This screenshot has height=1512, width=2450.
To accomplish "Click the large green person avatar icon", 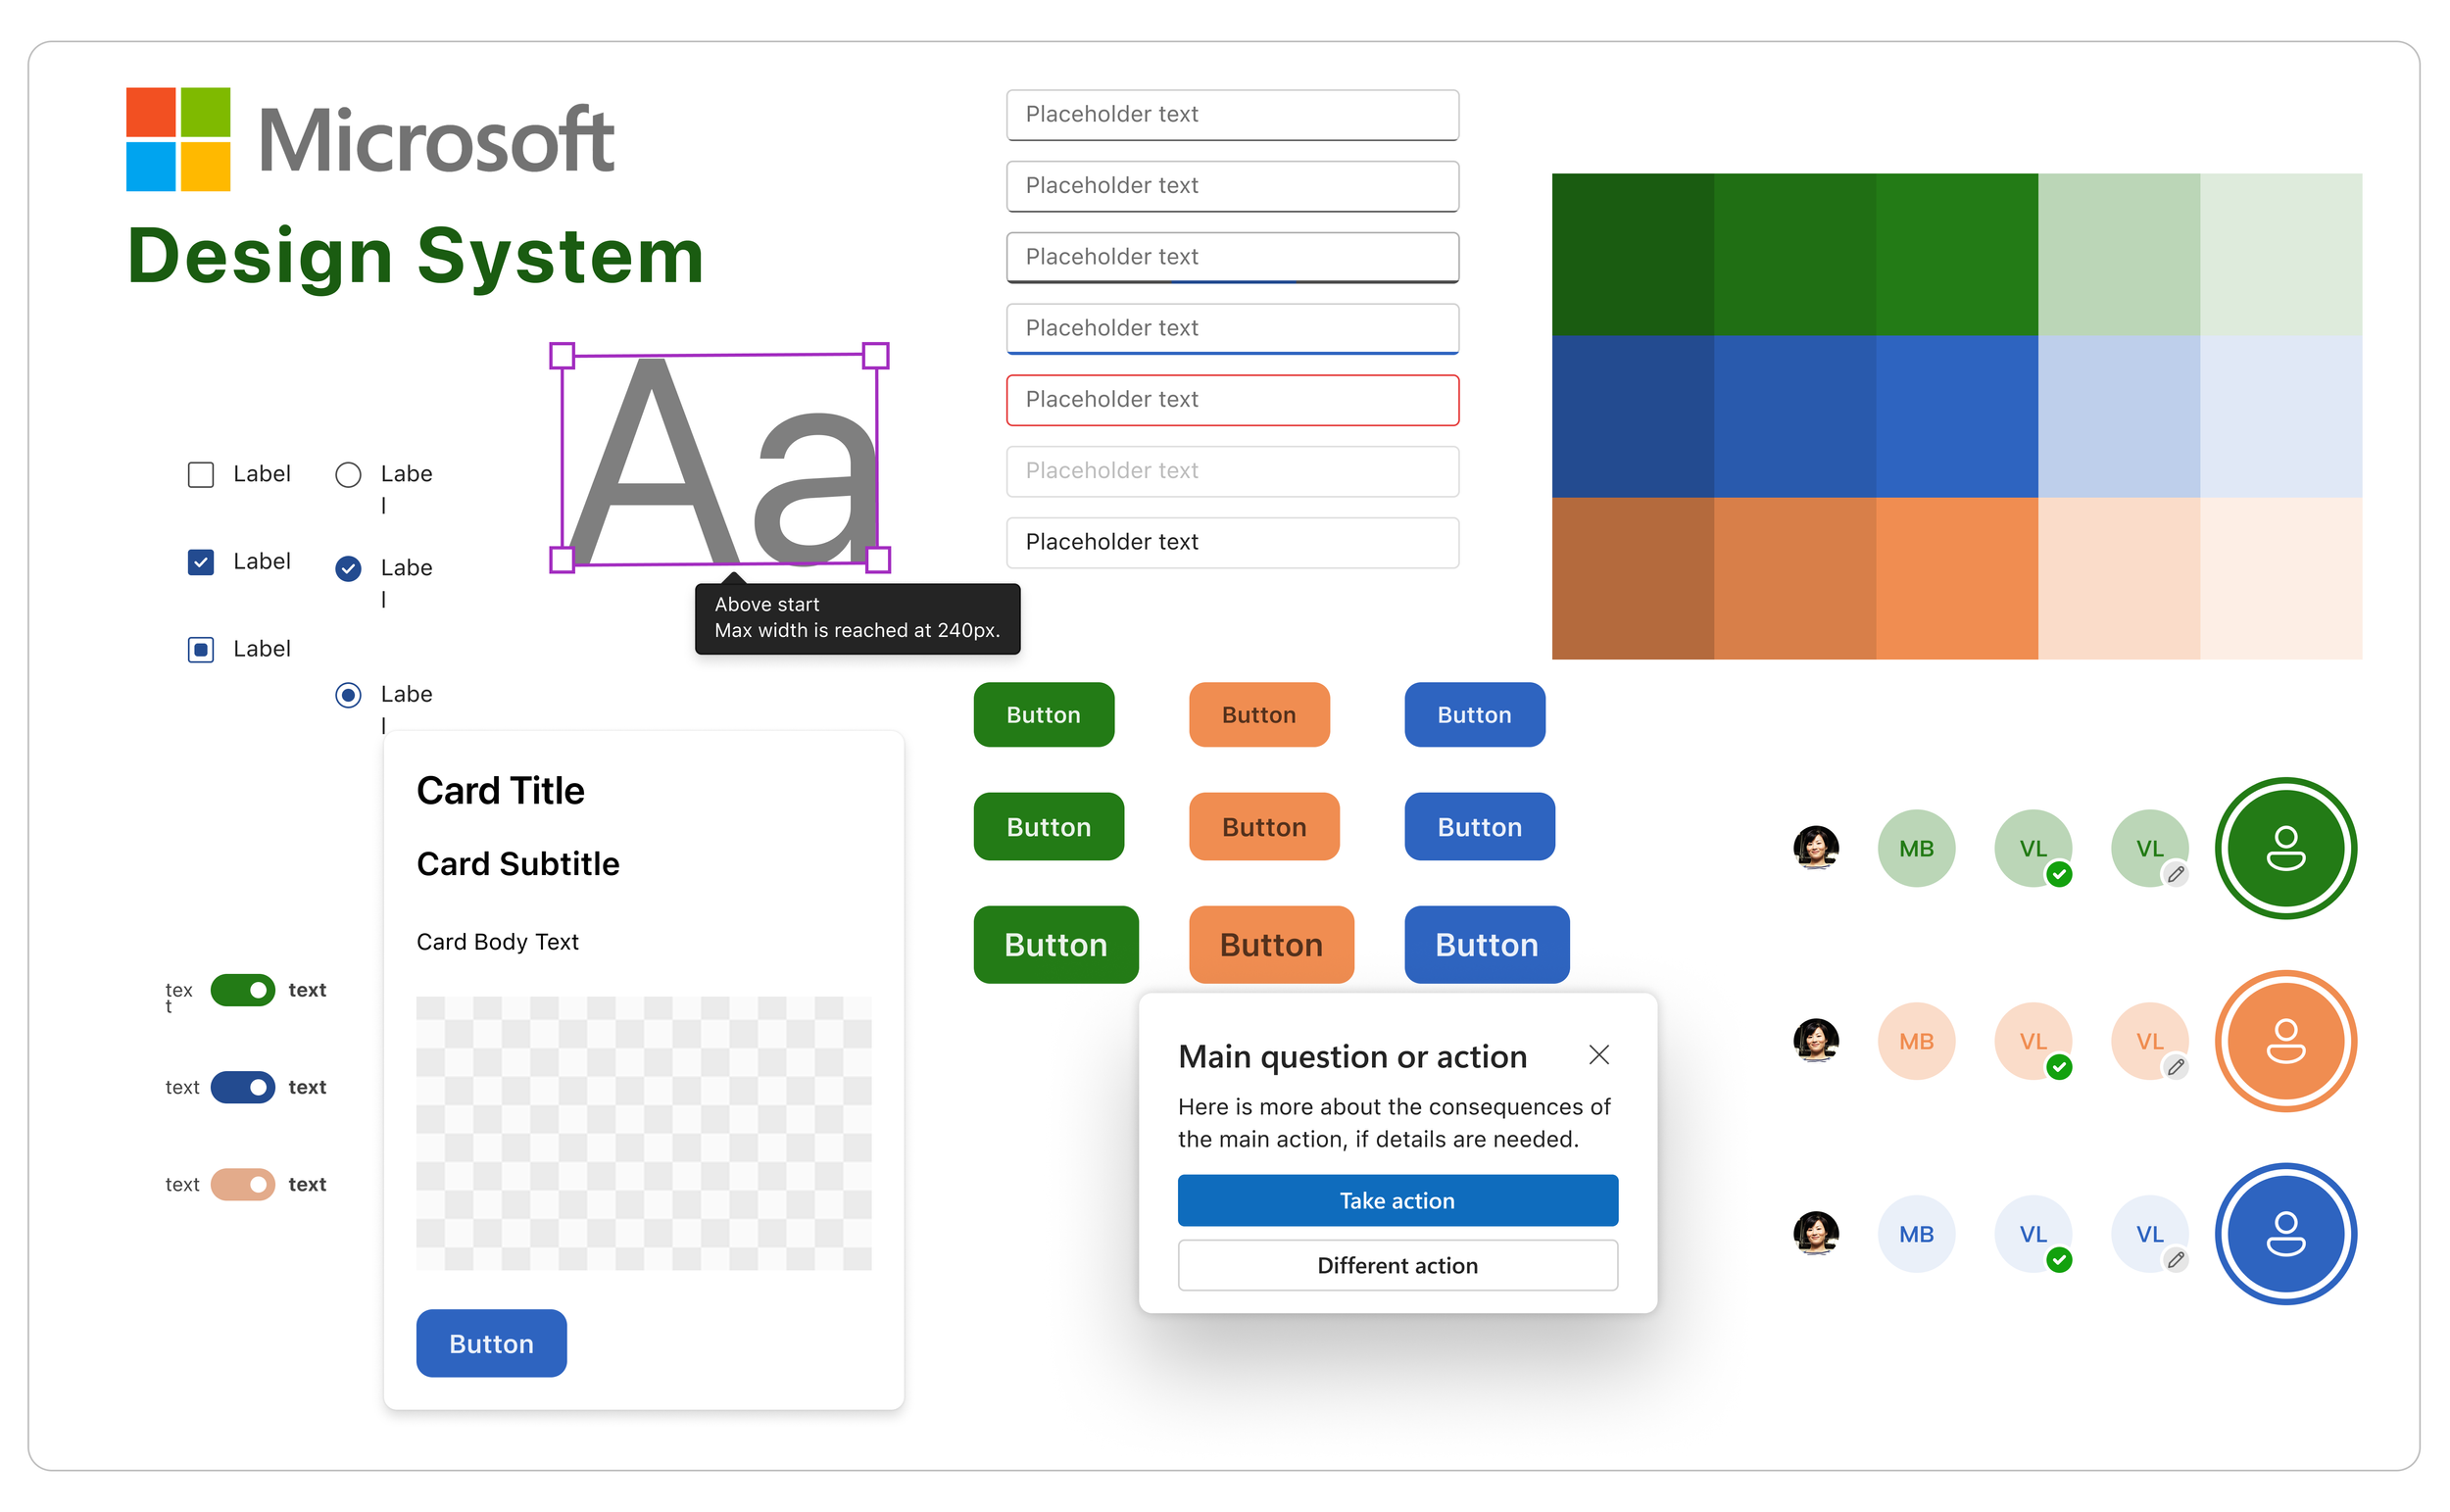I will pyautogui.click(x=2285, y=848).
